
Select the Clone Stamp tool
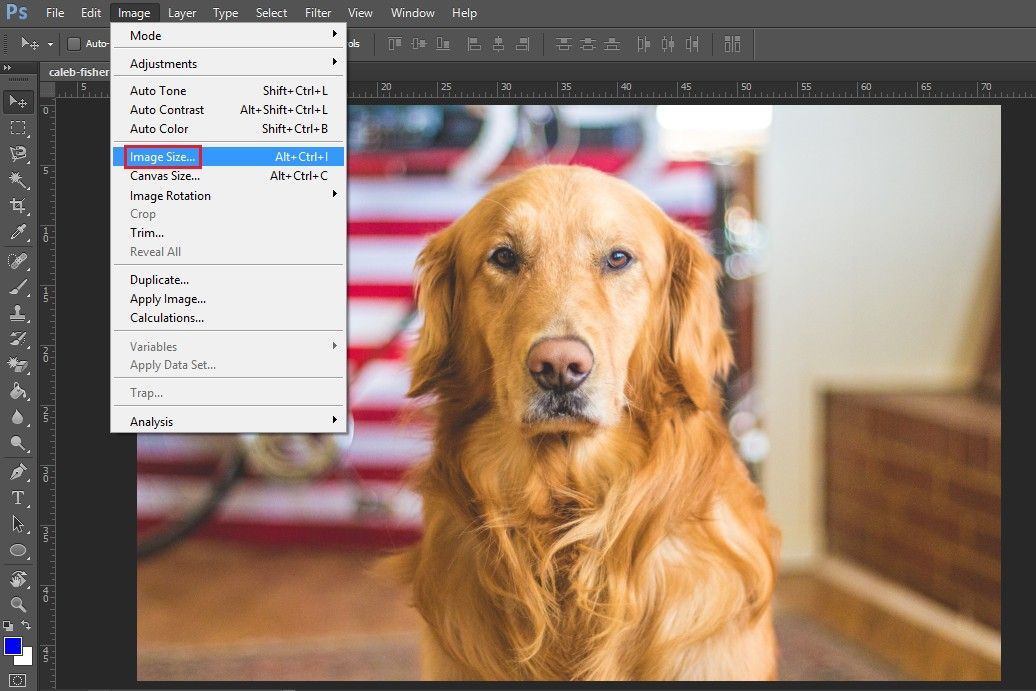[18, 312]
